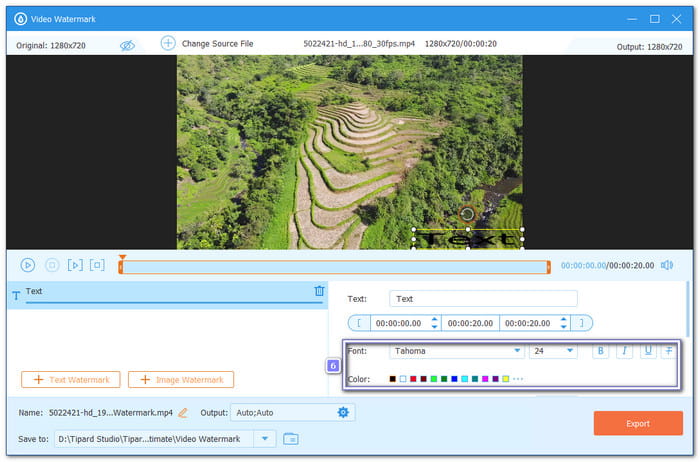Click the orange timeline playhead marker

click(x=122, y=258)
